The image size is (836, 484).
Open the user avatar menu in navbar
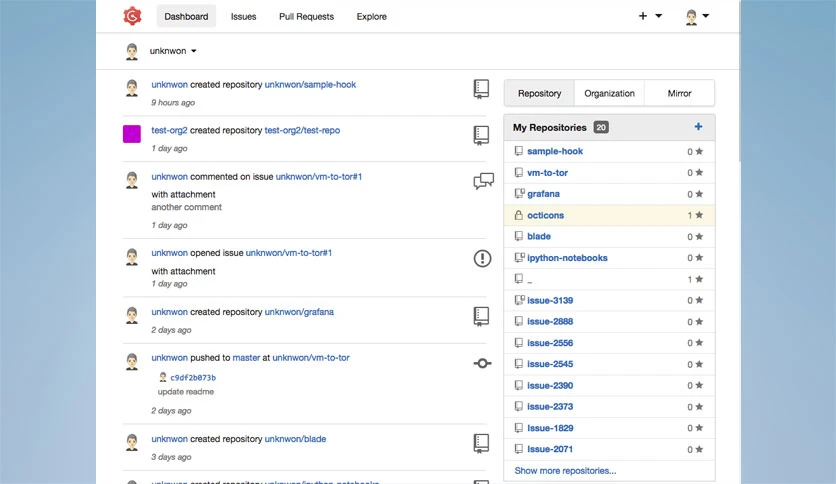697,17
